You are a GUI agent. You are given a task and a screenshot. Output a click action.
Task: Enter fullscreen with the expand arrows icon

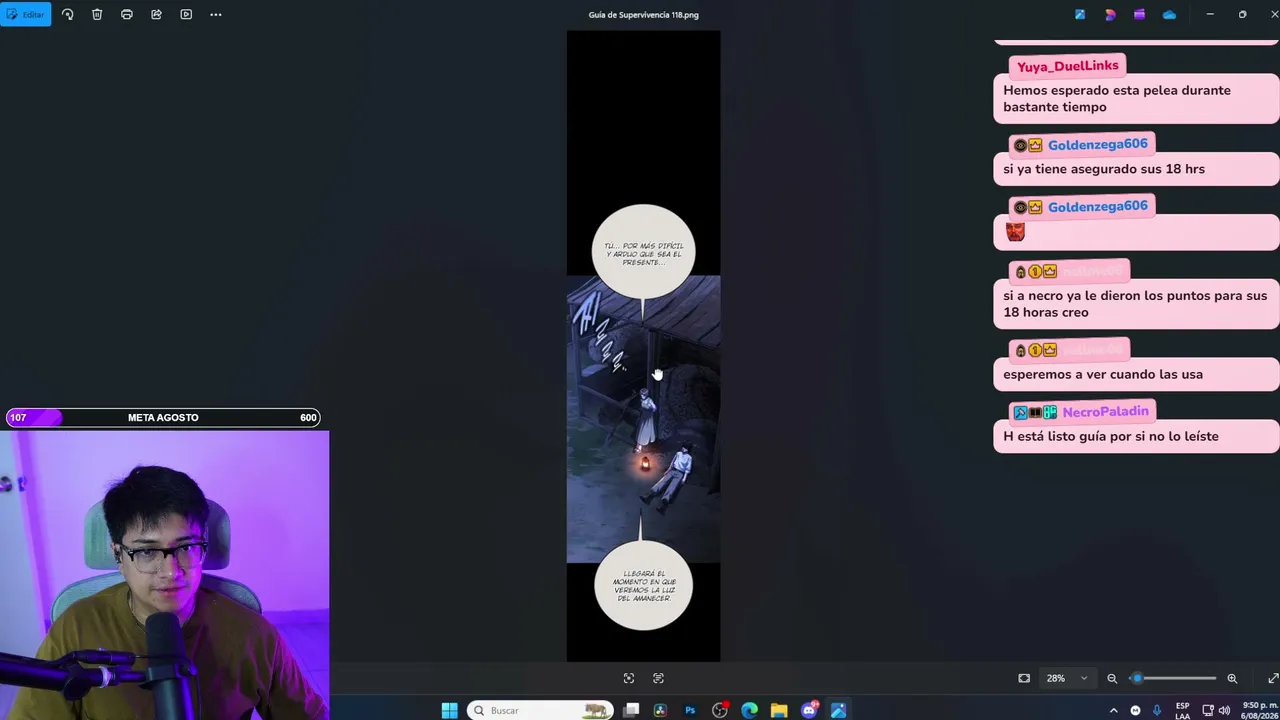click(1272, 678)
